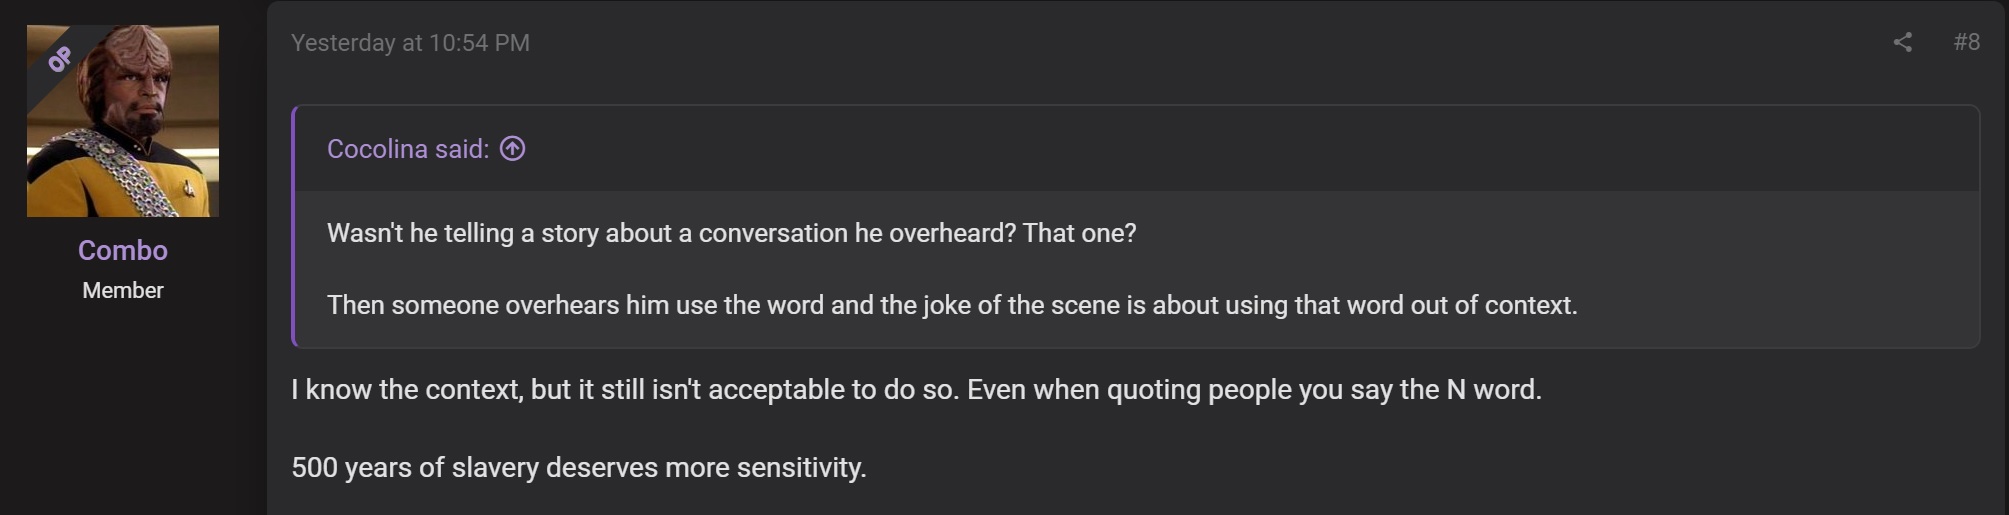Click the empty area below the Member label
Viewport: 2009px width, 515px height.
click(x=123, y=410)
